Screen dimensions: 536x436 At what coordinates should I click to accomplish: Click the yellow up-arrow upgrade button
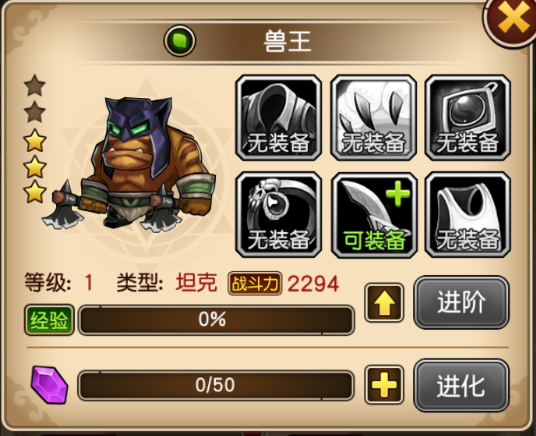pos(384,303)
